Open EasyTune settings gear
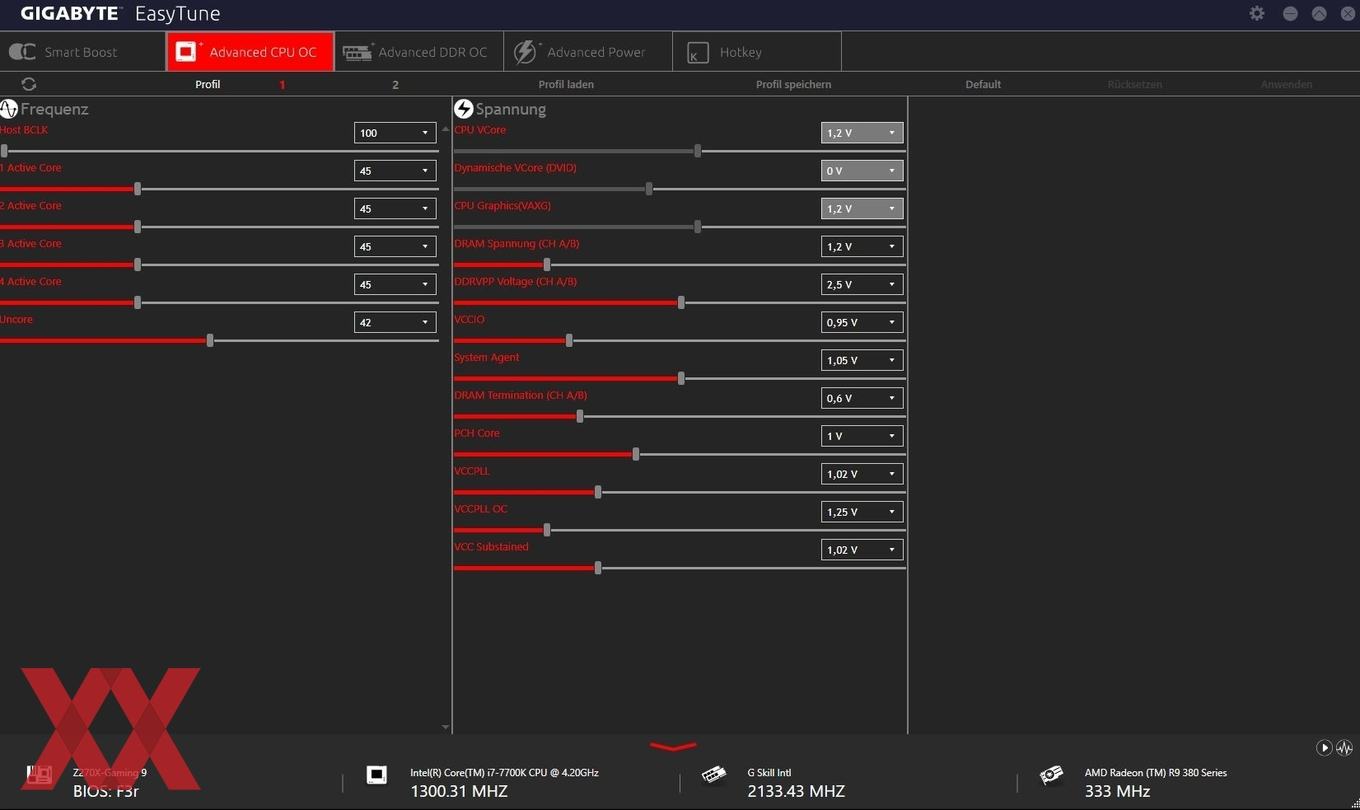The height and width of the screenshot is (810, 1360). (1257, 14)
